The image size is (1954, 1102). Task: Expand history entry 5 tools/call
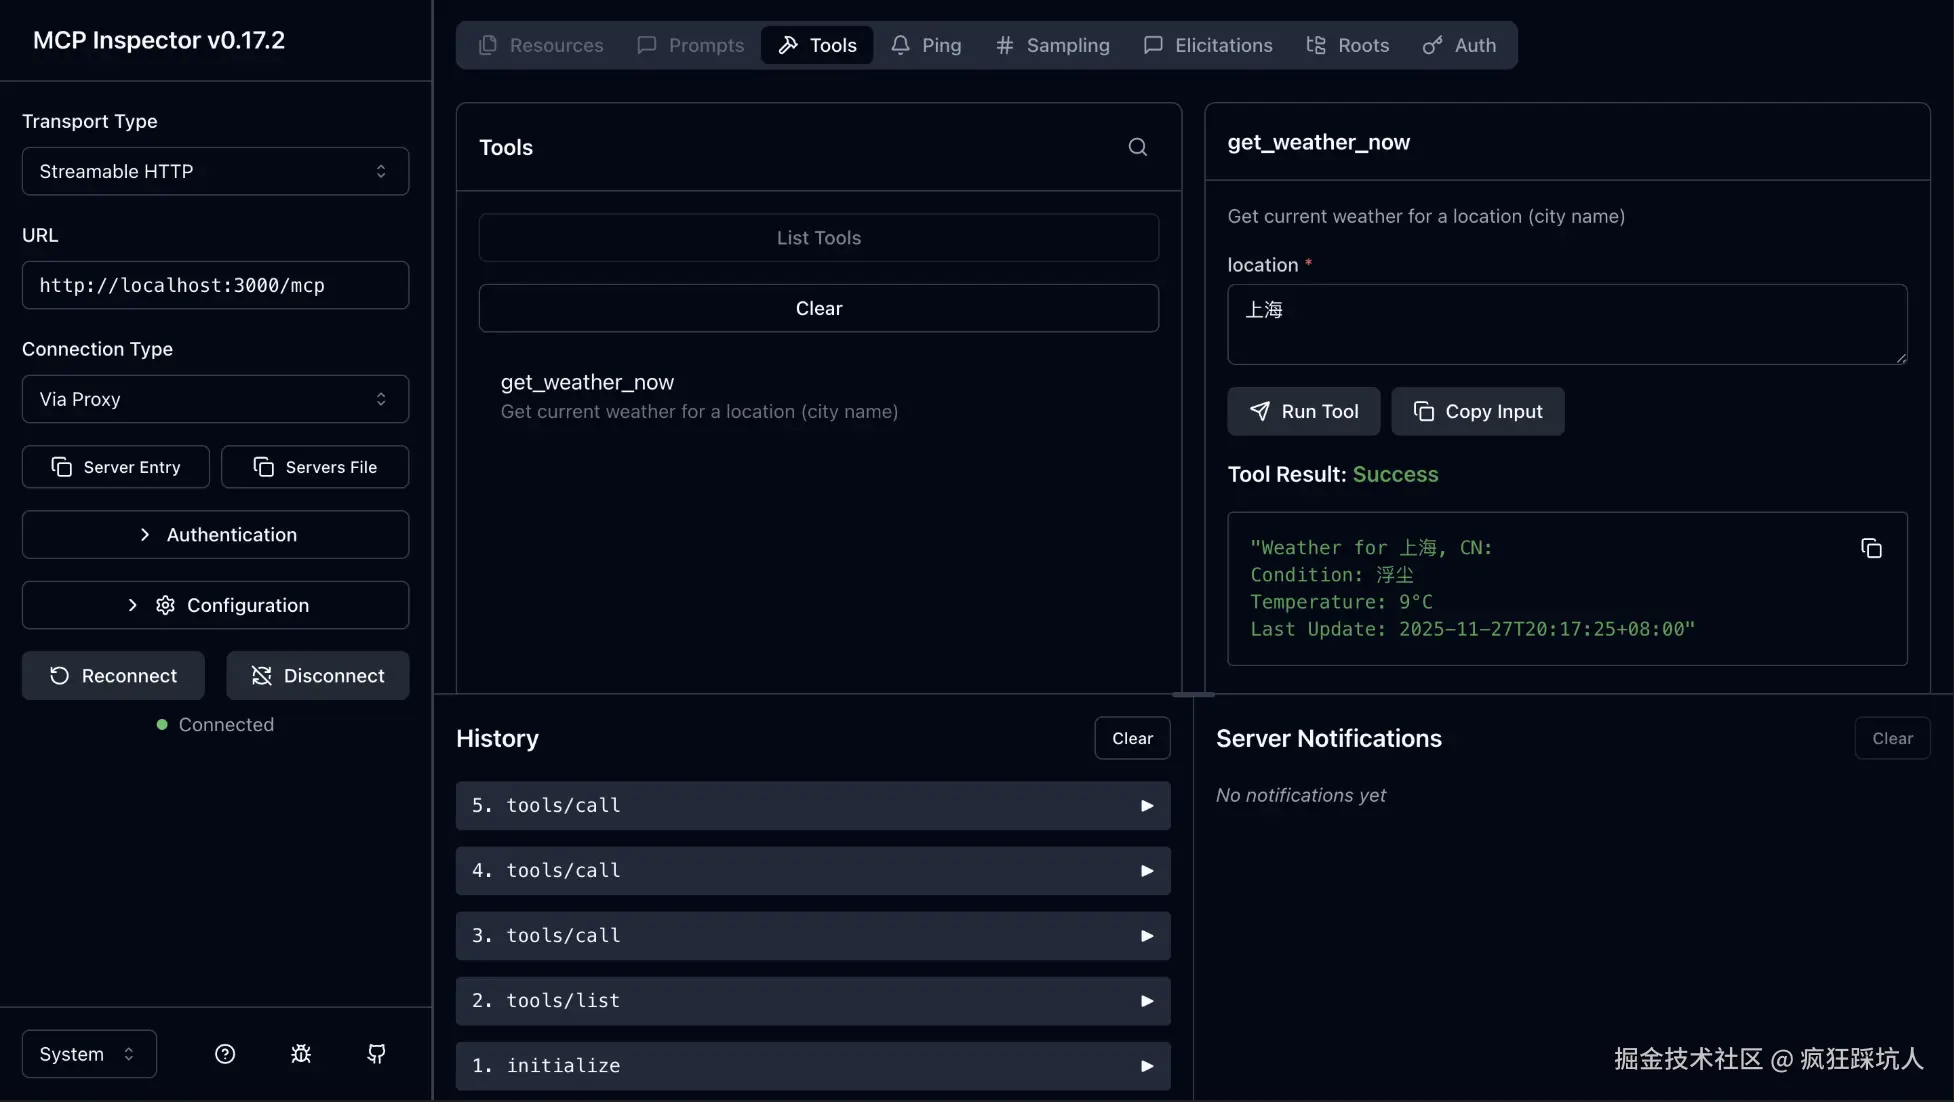tap(812, 806)
